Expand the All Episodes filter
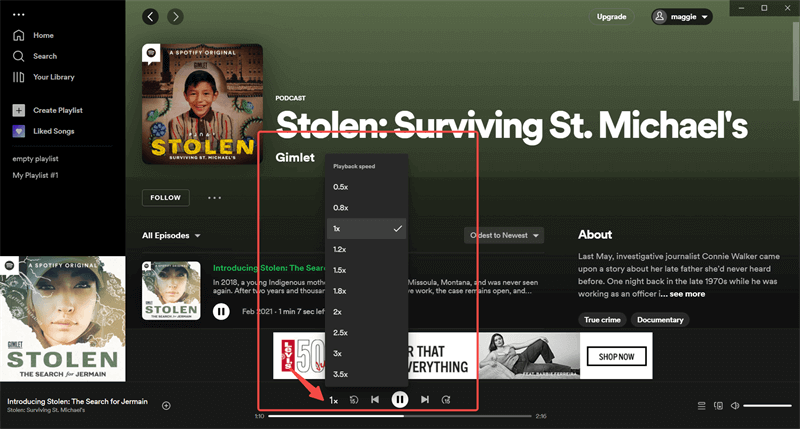The image size is (800, 429). pos(171,236)
